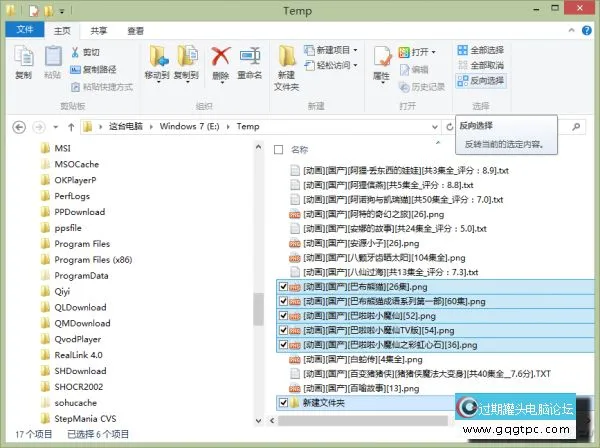Screen dimensions: 600x448
Task: Click Paste shortcut (粘贴快捷方式) item
Action: (x=102, y=87)
